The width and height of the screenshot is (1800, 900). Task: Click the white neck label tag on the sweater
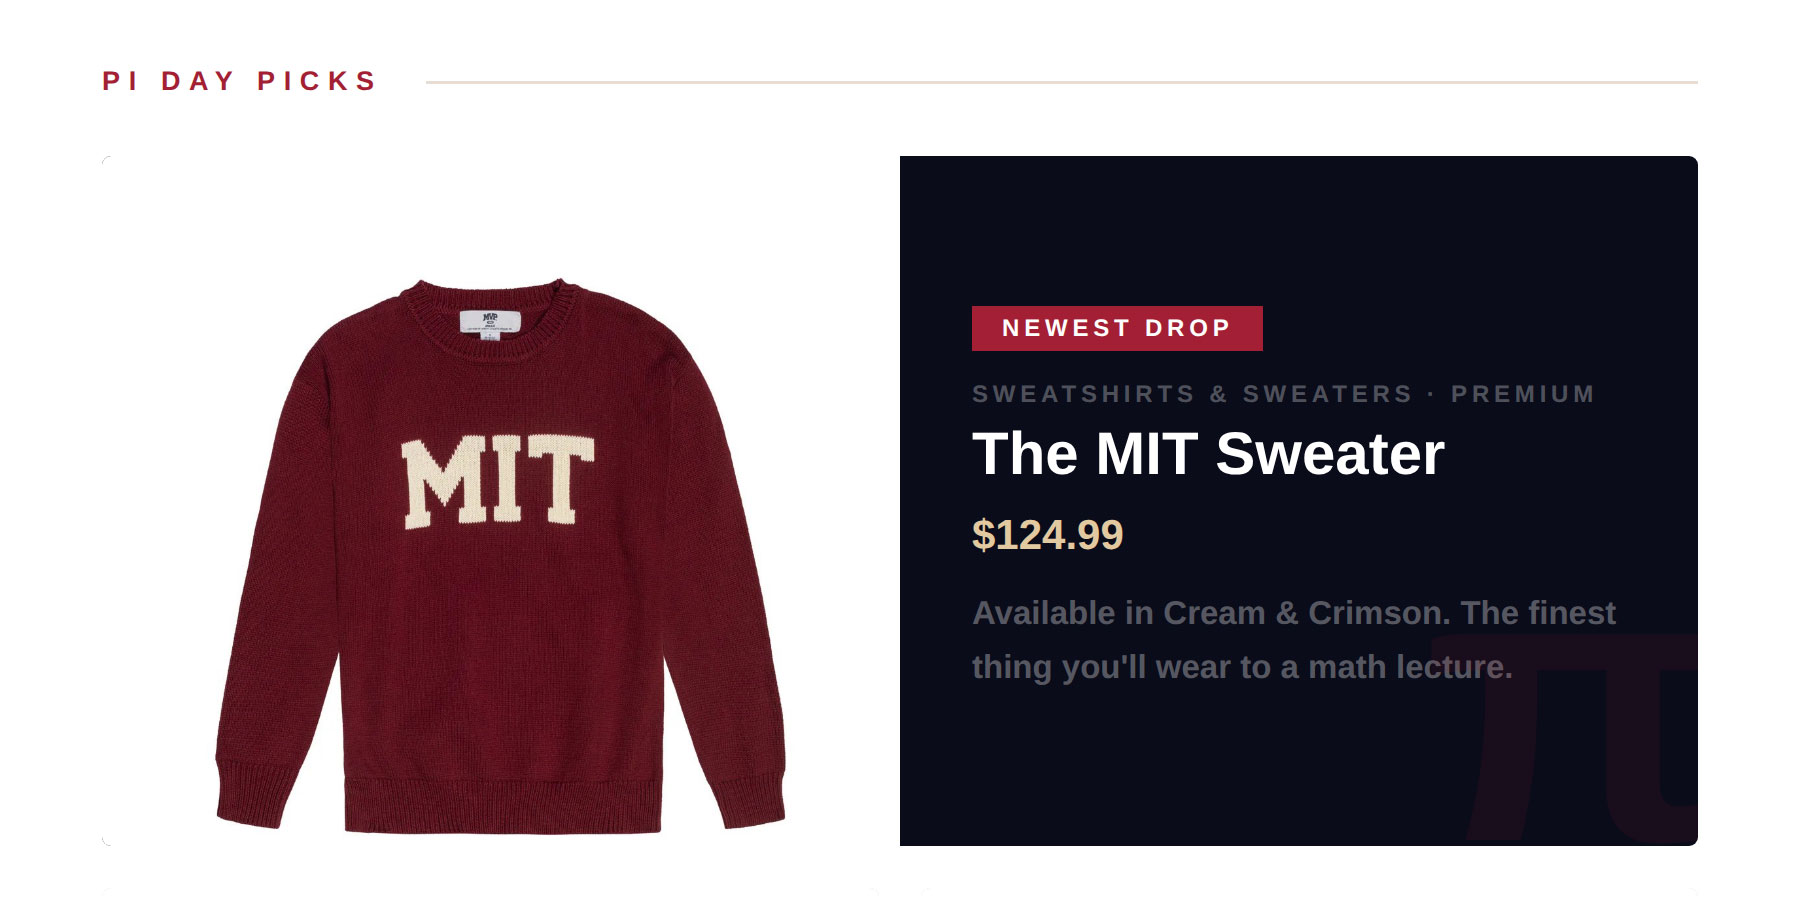coord(490,322)
